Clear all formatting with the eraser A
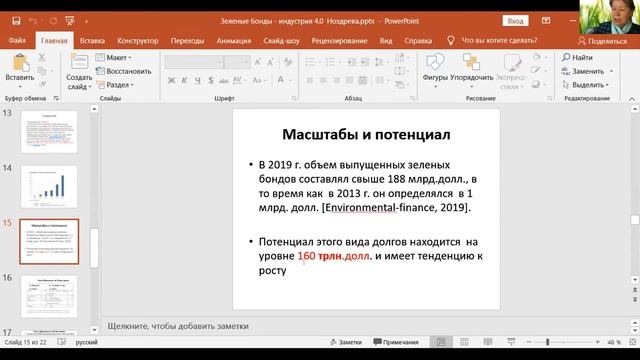Viewport: 640px width, 360px height. click(x=288, y=62)
